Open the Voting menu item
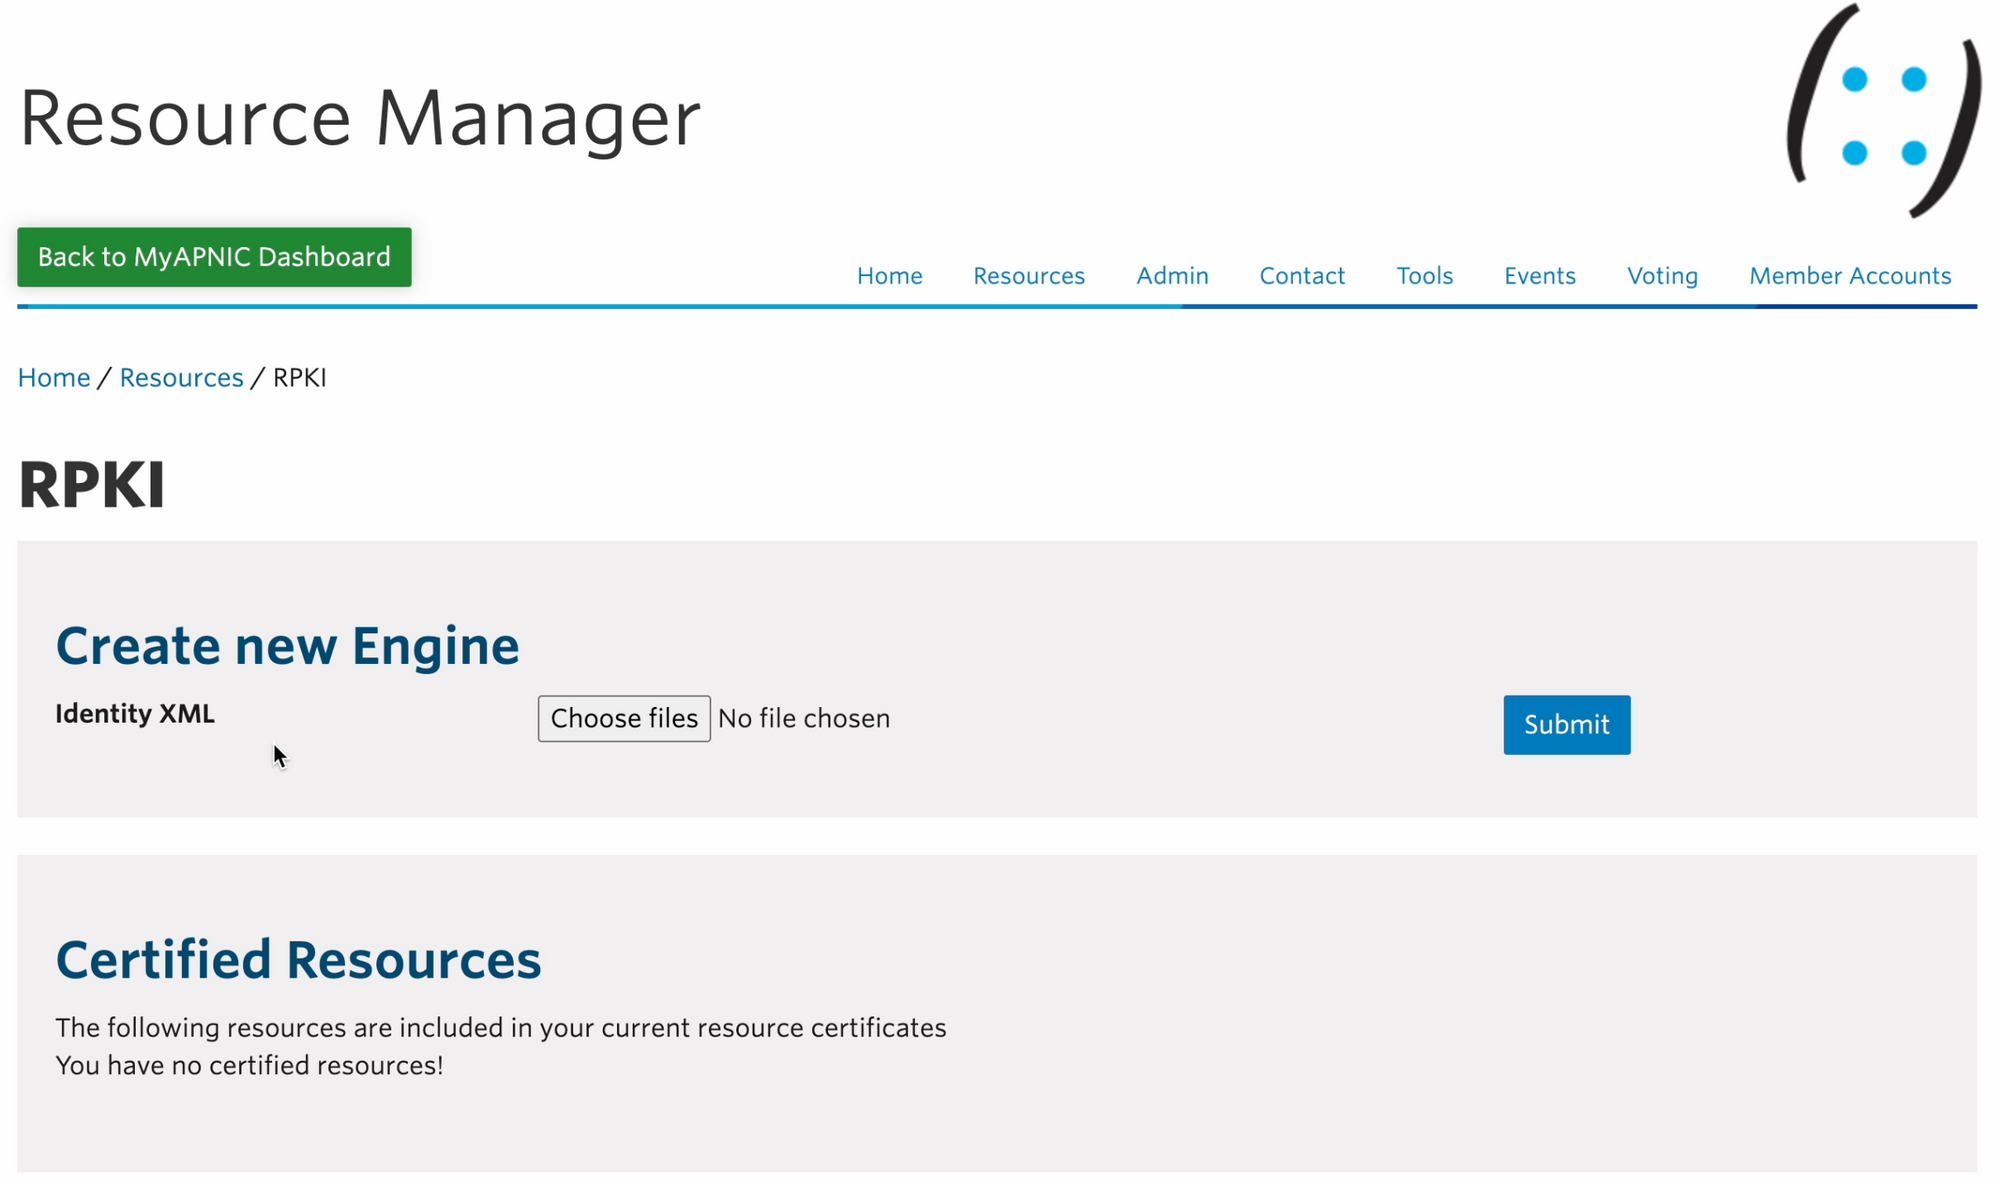The height and width of the screenshot is (1184, 2000). (x=1662, y=276)
